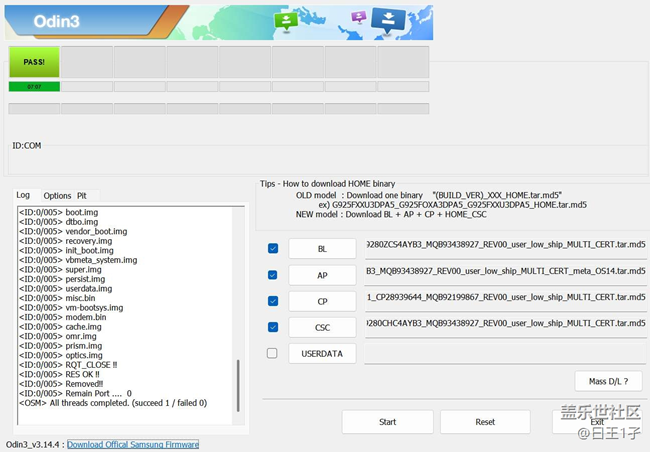Click the green download icon in banner
This screenshot has width=650, height=452.
[287, 21]
